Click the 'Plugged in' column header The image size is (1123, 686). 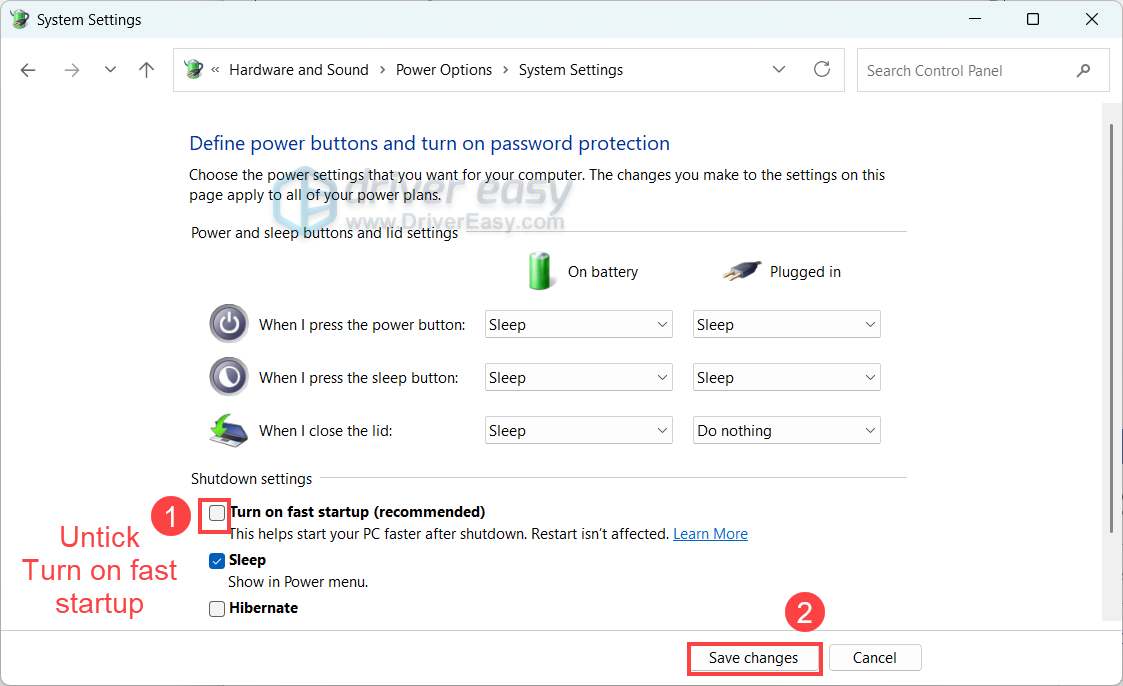[805, 271]
